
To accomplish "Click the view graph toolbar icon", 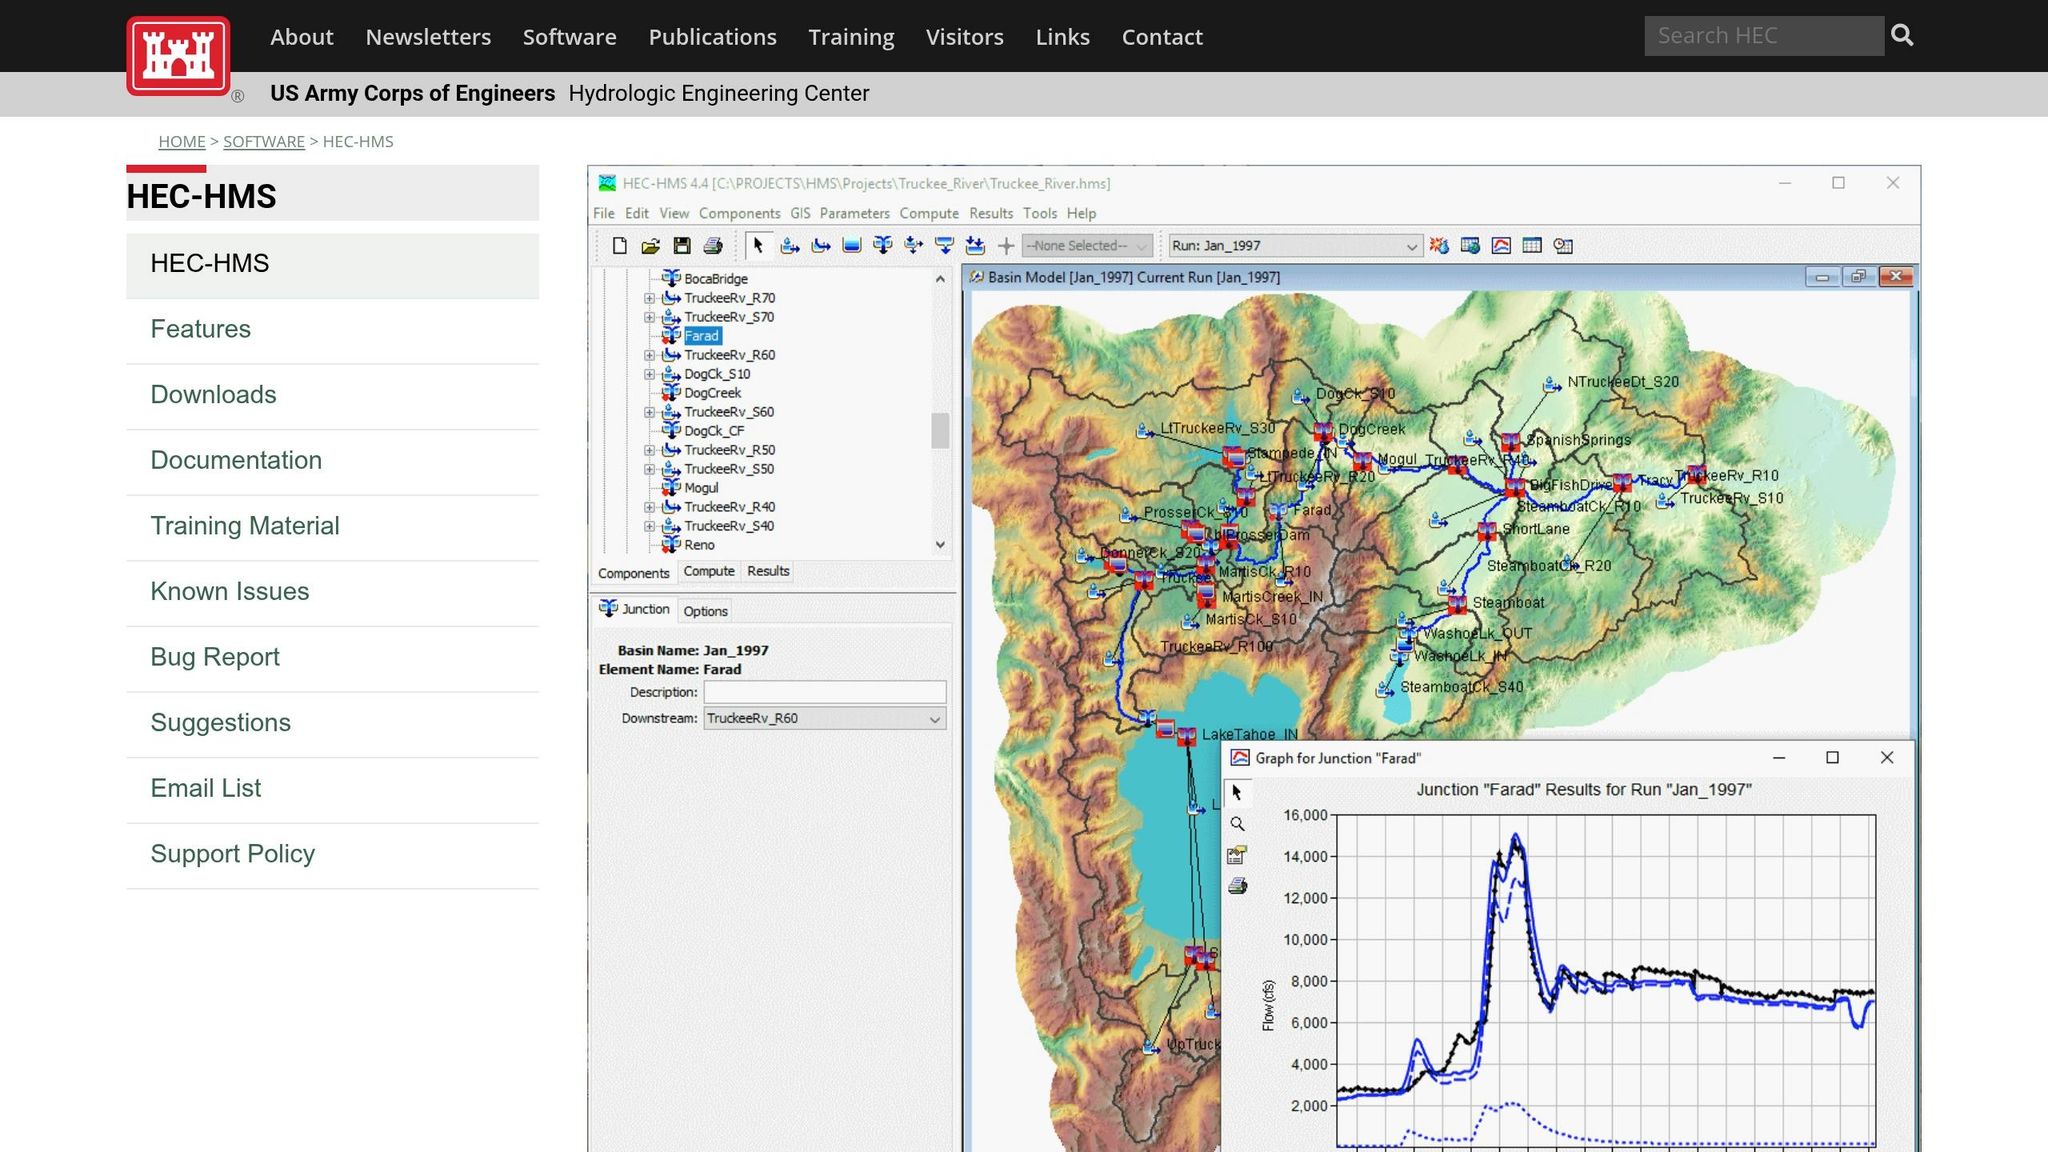I will pos(1501,246).
